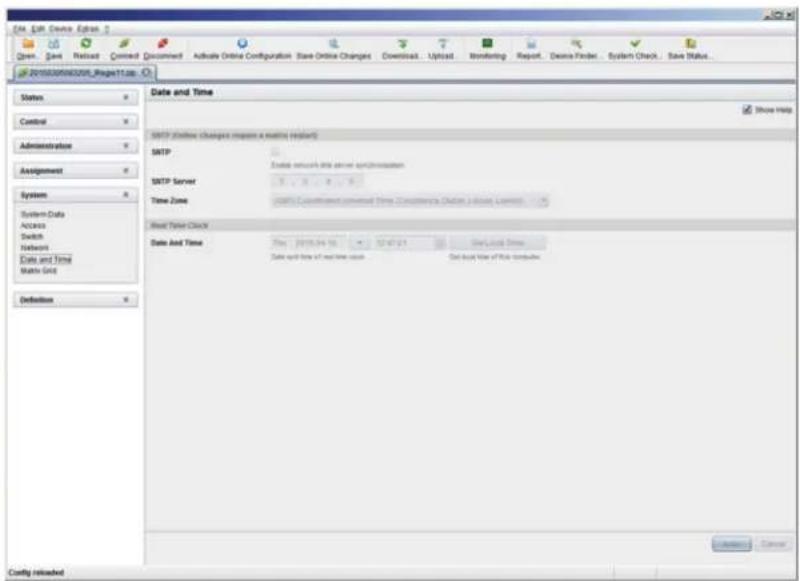Viewport: 800px width, 581px height.
Task: Select System Data in the sidebar
Action: click(x=42, y=214)
